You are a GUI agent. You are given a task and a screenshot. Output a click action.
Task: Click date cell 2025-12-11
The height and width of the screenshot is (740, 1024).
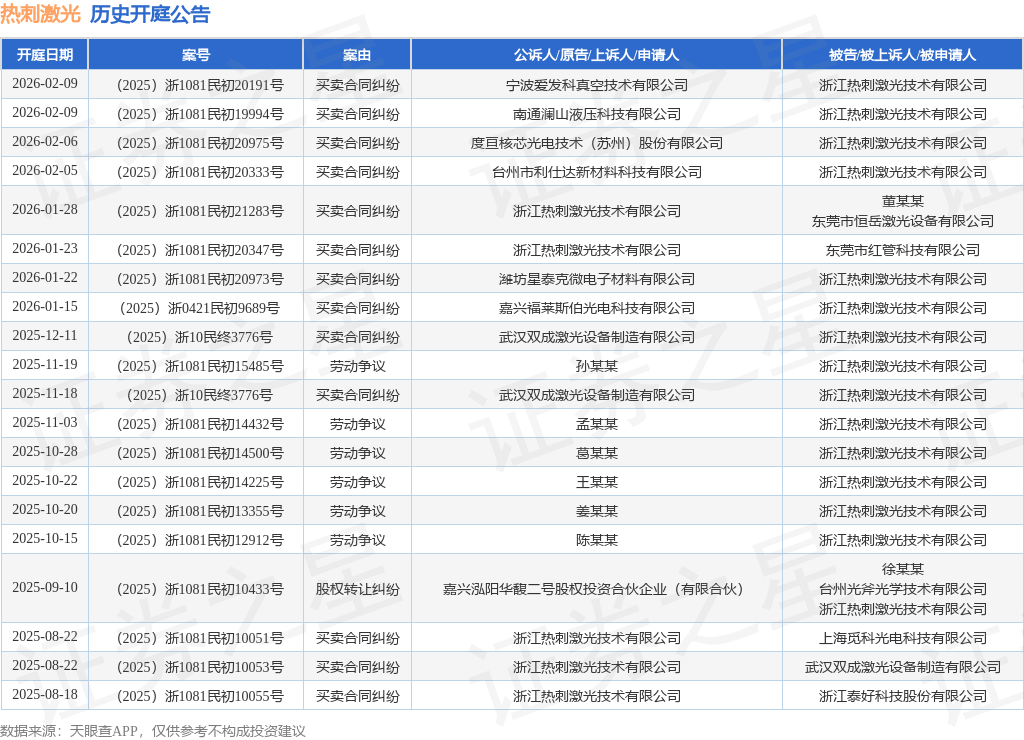click(x=45, y=336)
